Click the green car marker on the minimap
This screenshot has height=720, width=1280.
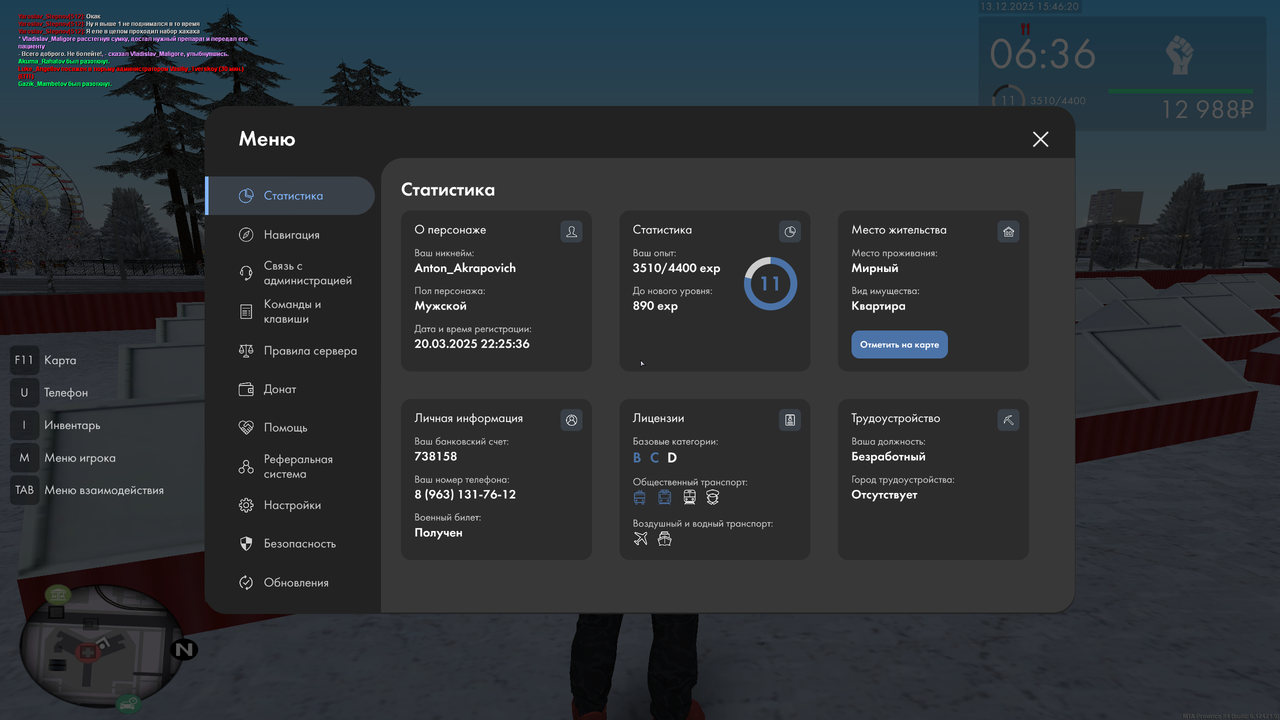point(128,704)
